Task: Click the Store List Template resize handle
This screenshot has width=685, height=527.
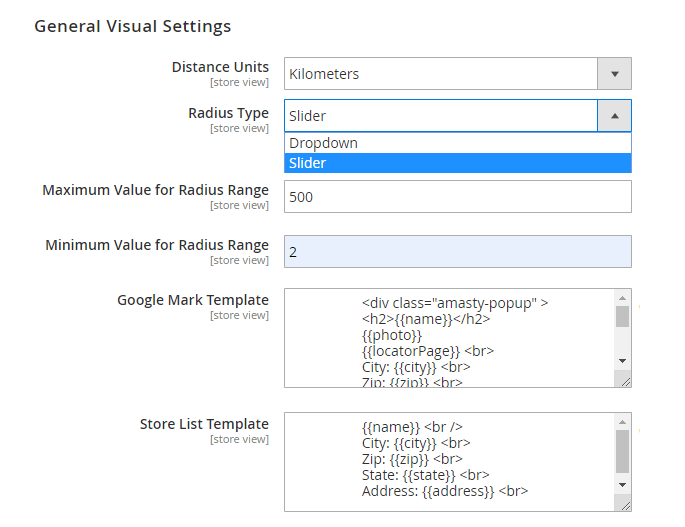Action: click(624, 505)
